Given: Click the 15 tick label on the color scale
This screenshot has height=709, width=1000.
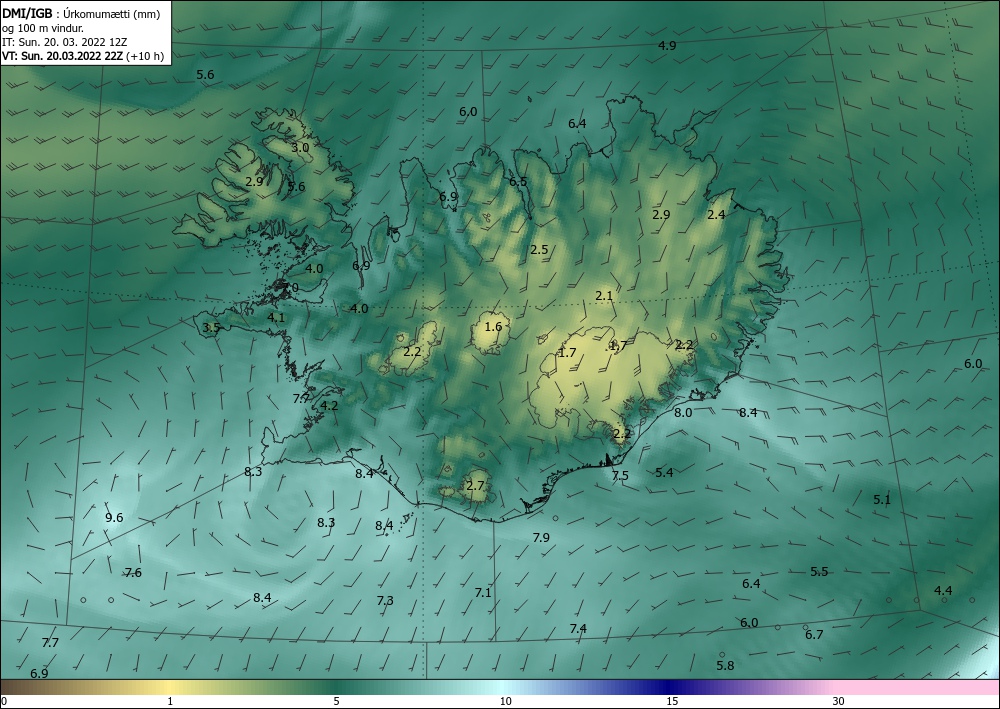Looking at the screenshot, I should 672,702.
